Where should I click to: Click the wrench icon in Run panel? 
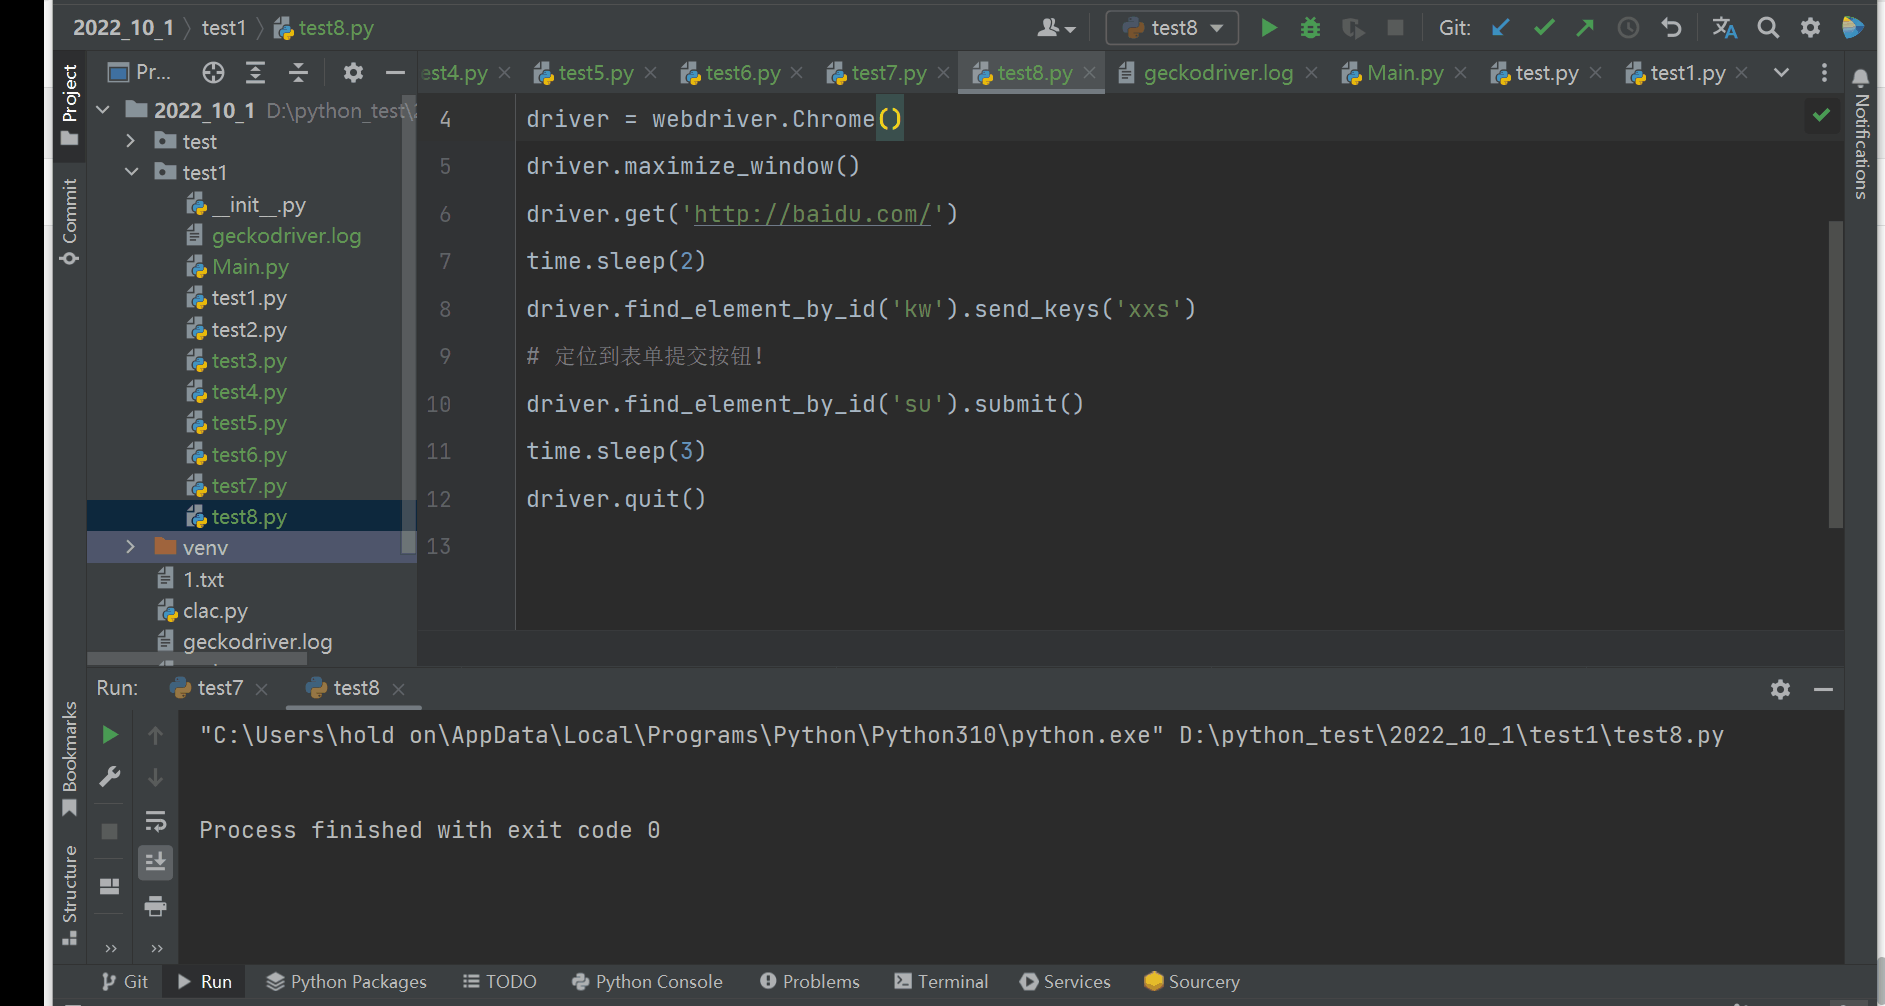(x=110, y=777)
